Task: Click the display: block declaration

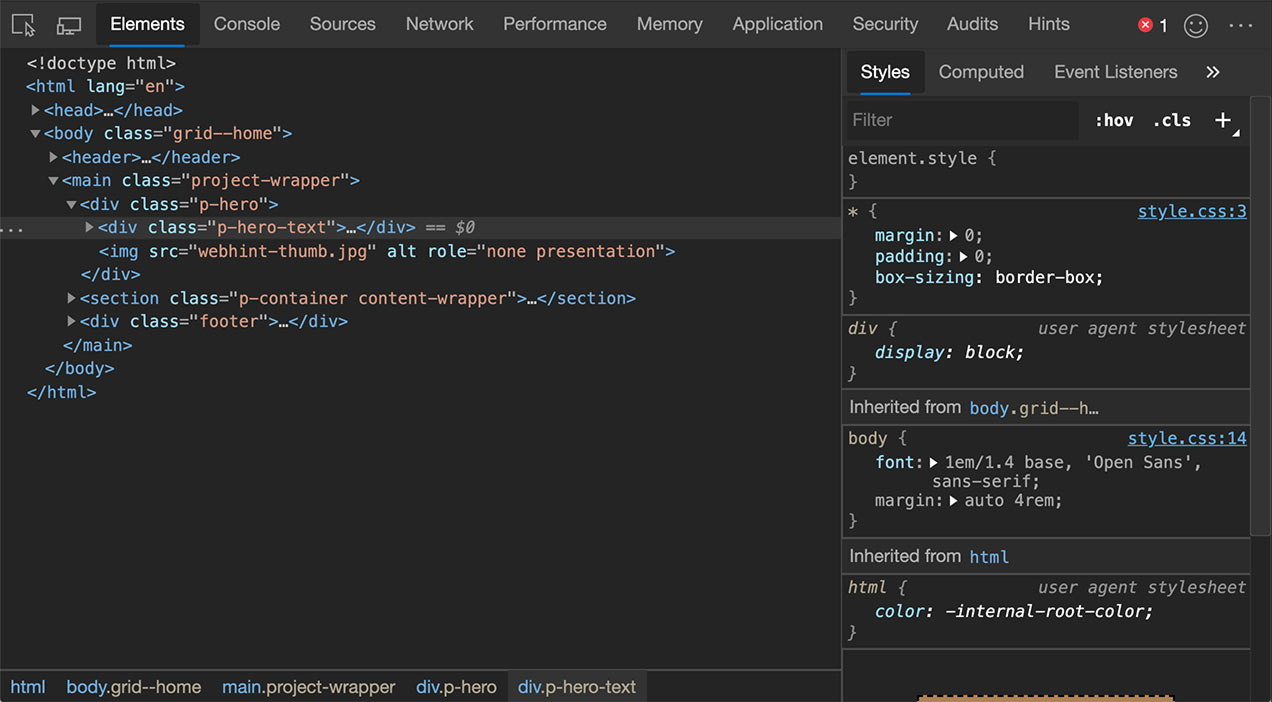Action: pos(950,353)
